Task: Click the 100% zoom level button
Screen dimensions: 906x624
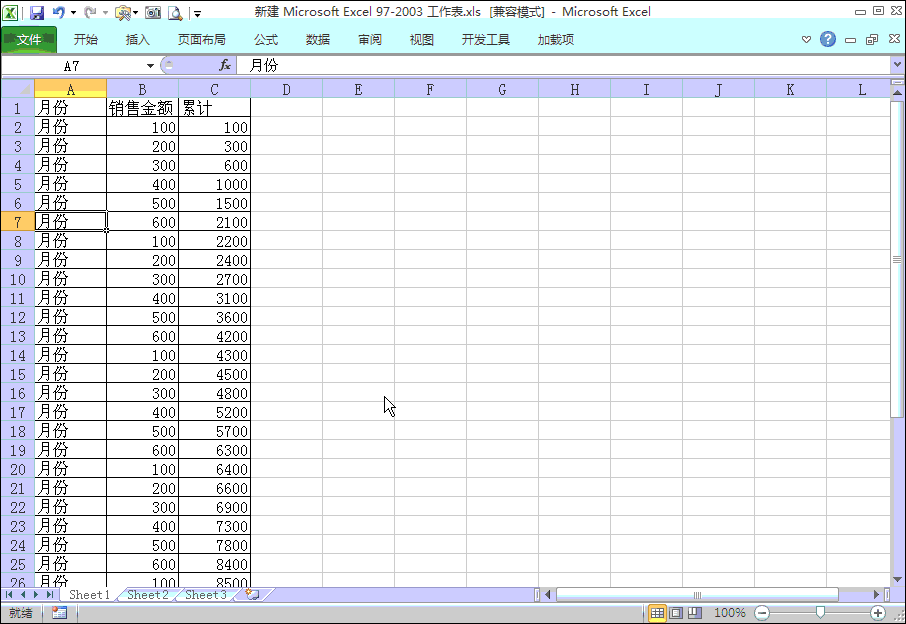Action: (x=730, y=613)
